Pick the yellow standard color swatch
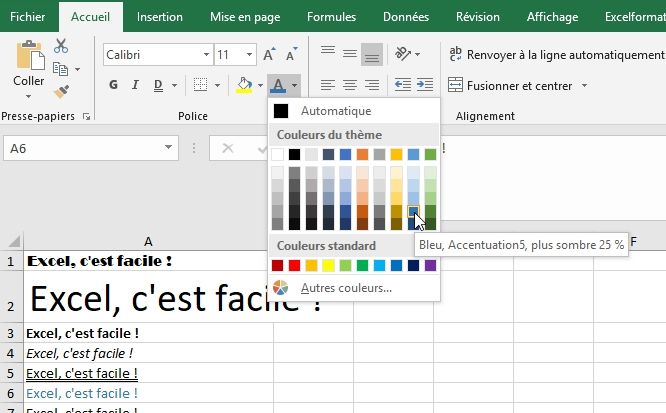This screenshot has width=666, height=413. click(328, 266)
